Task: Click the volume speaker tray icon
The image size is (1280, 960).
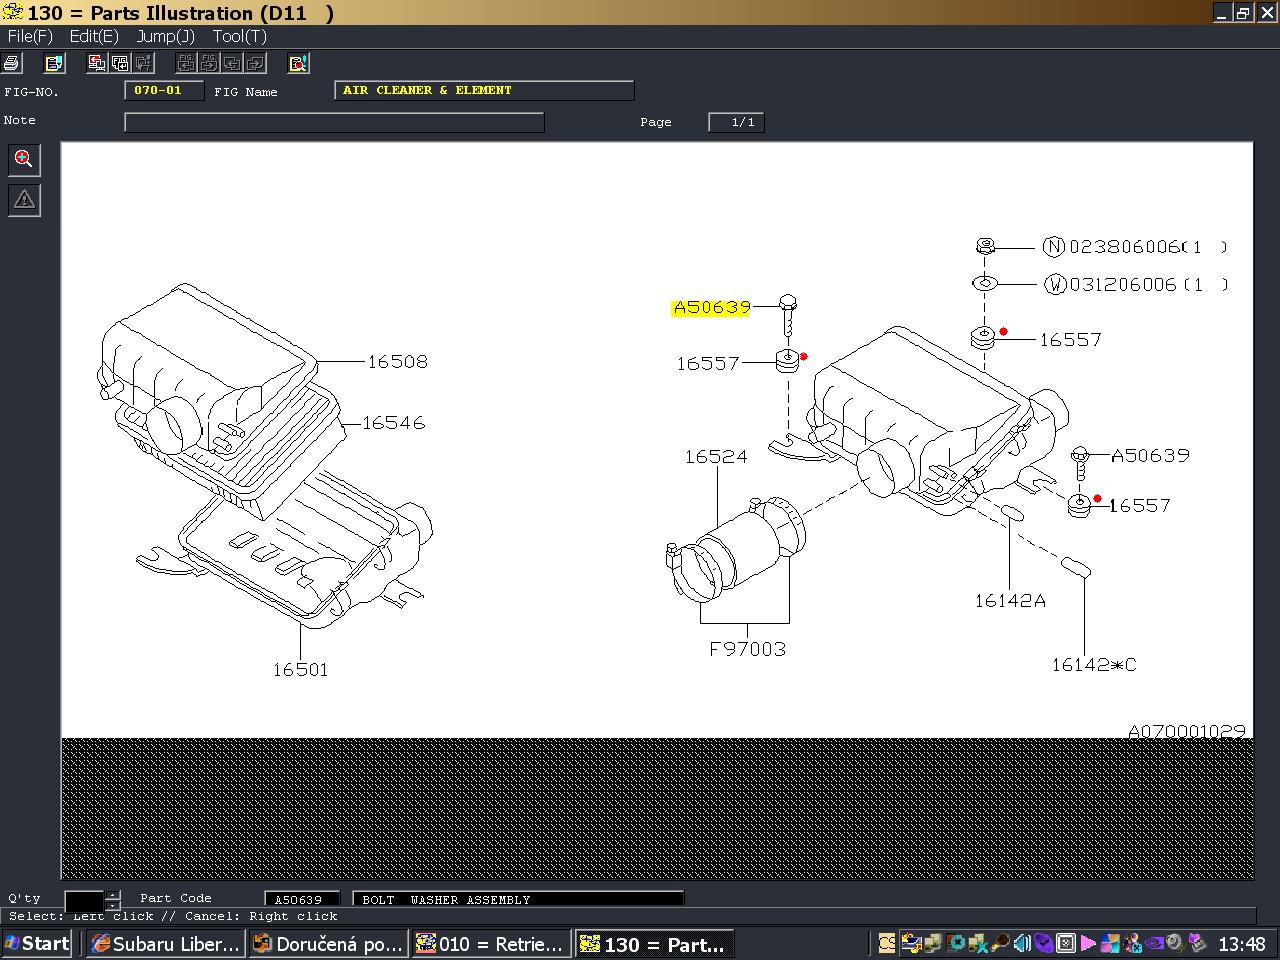Action: pyautogui.click(x=1022, y=943)
